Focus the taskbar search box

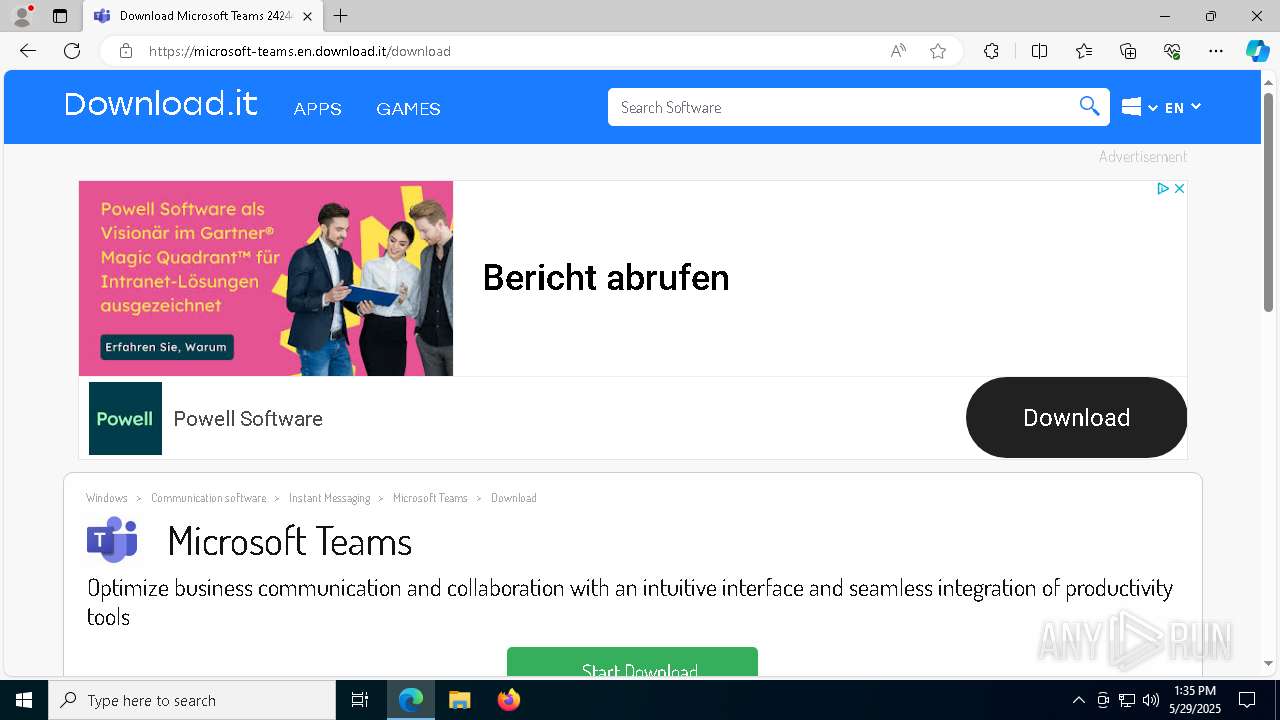[x=192, y=700]
